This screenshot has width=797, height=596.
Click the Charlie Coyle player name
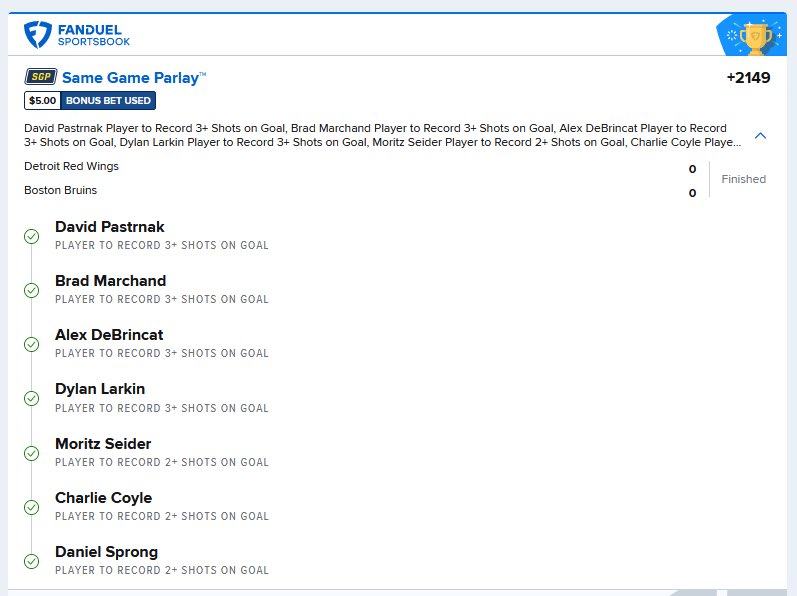104,498
